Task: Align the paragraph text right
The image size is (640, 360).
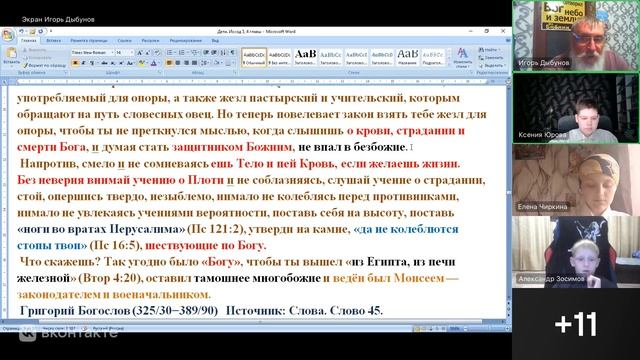Action: pos(187,63)
